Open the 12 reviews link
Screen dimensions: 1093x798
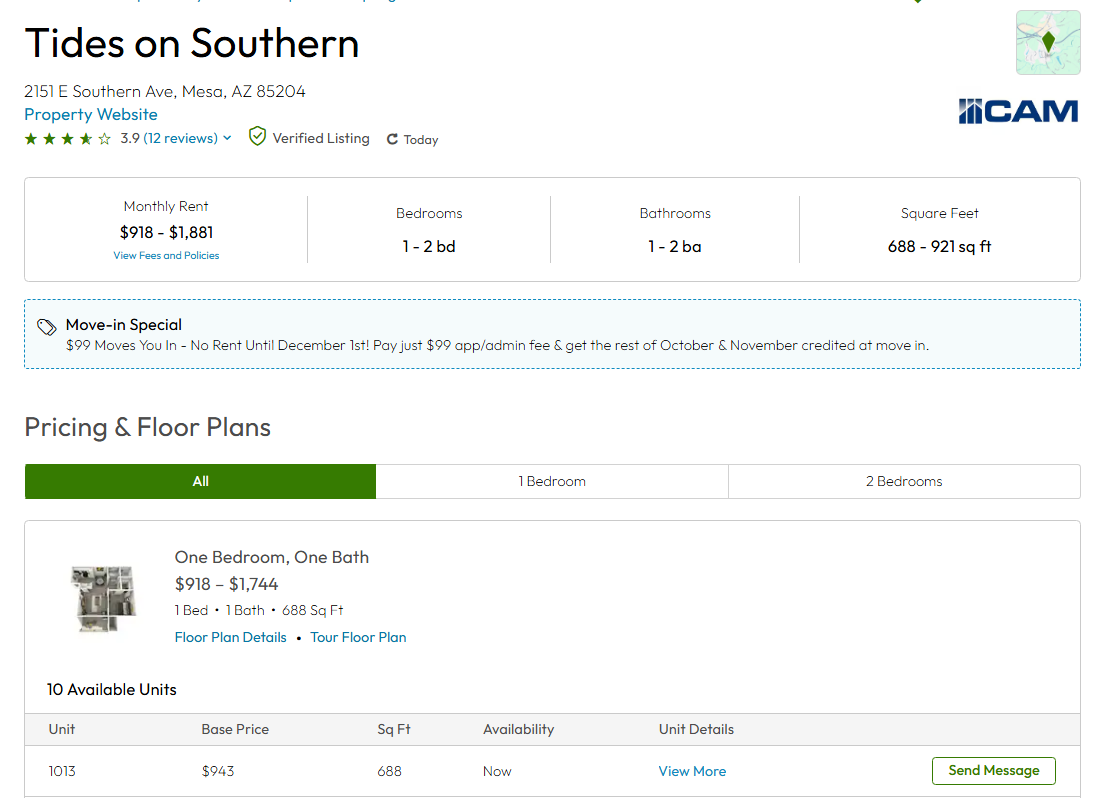pyautogui.click(x=181, y=138)
